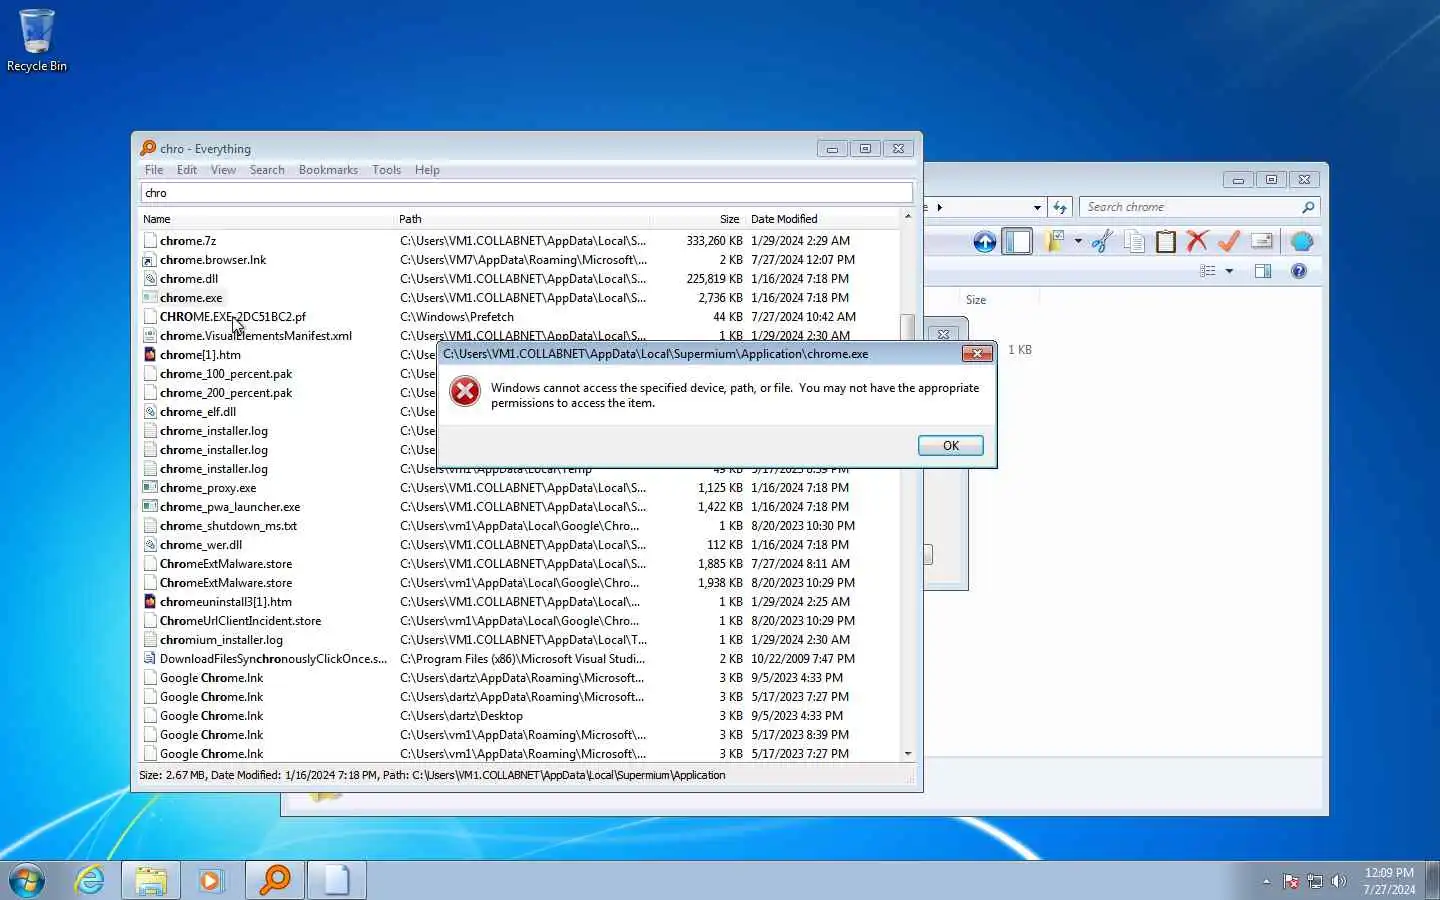Select chrome.VisualElementsManifest.xml result
The height and width of the screenshot is (900, 1440).
point(256,336)
